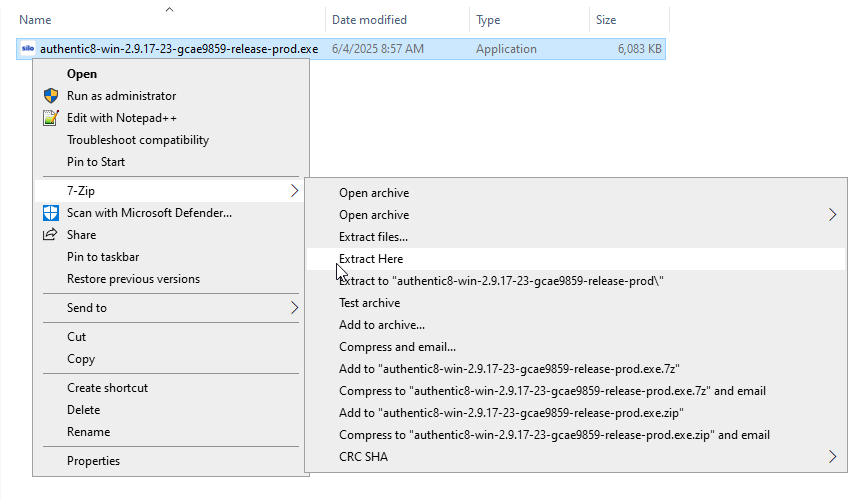Click the Notepad++ icon in context menu
This screenshot has height=500, width=867.
(51, 118)
